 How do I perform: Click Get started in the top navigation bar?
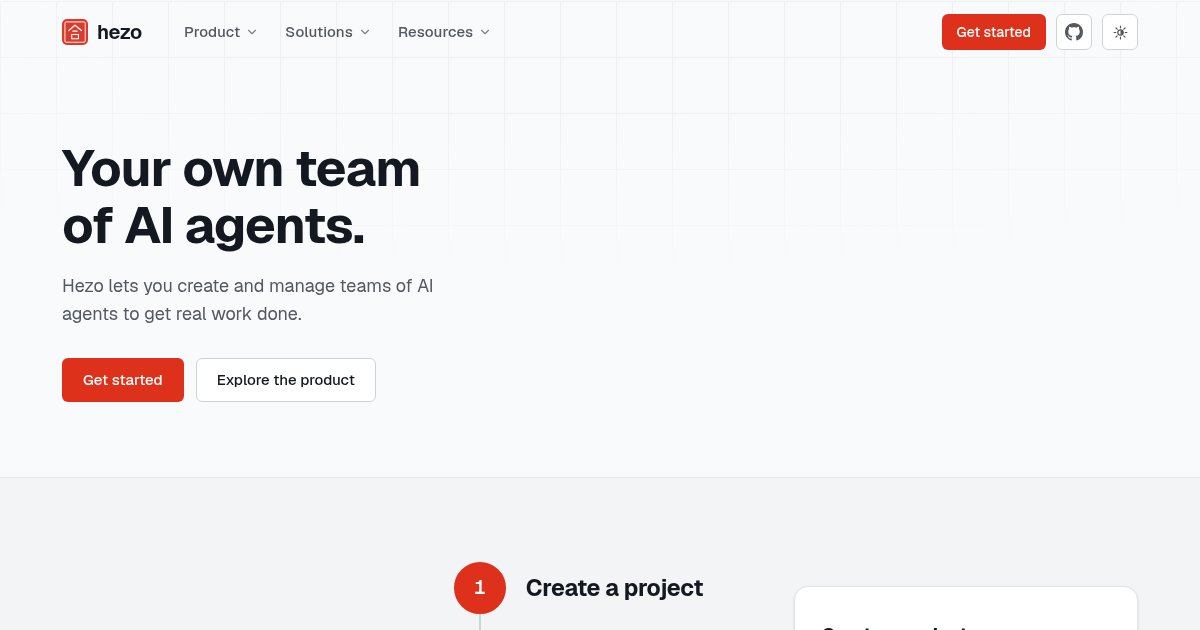(x=993, y=32)
